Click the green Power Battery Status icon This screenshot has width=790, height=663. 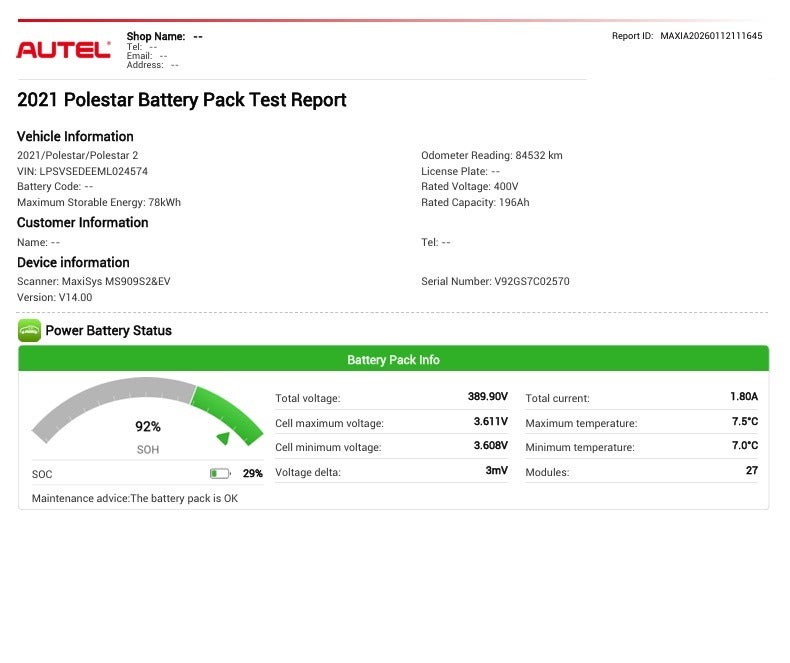tap(29, 331)
